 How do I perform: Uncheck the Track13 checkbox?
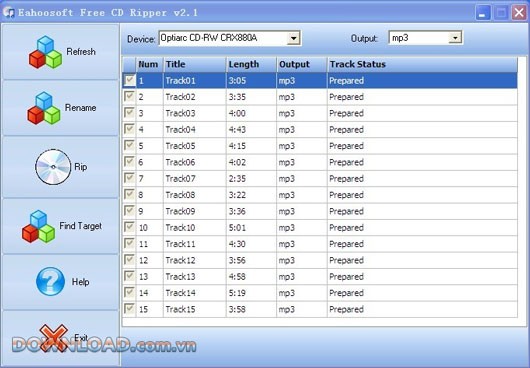point(129,276)
